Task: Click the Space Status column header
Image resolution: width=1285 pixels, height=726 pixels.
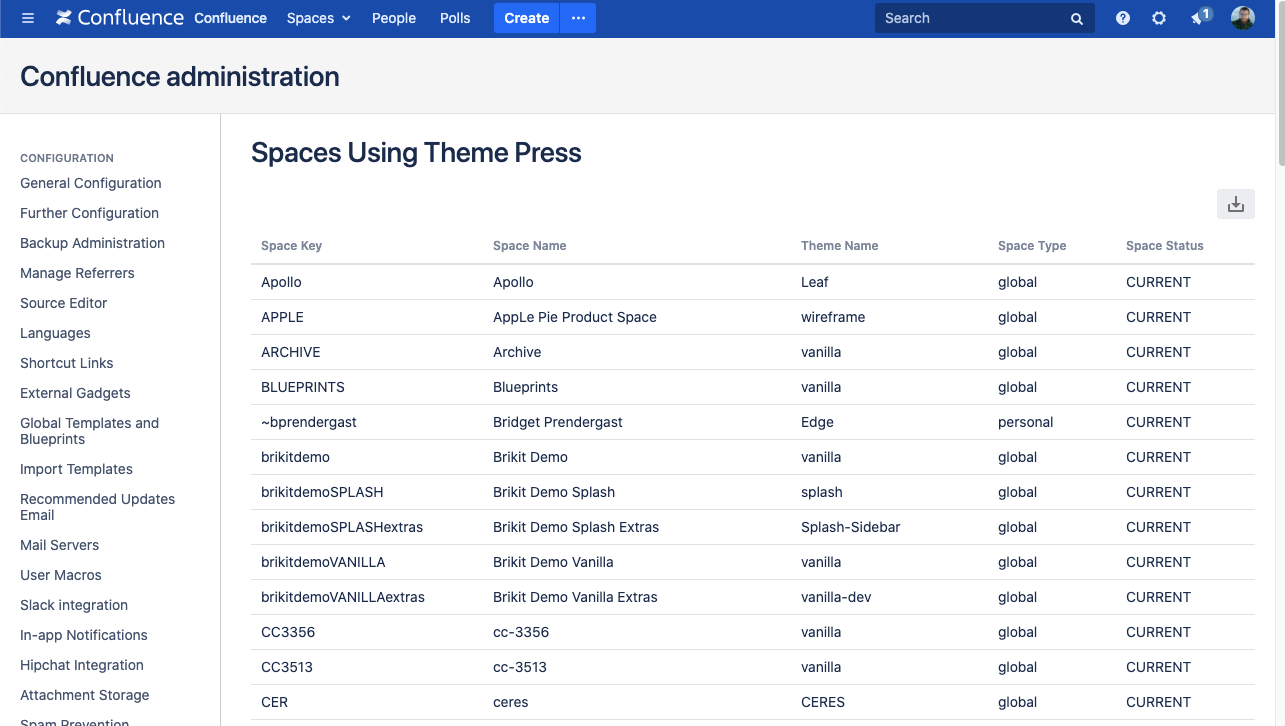Action: (x=1165, y=246)
